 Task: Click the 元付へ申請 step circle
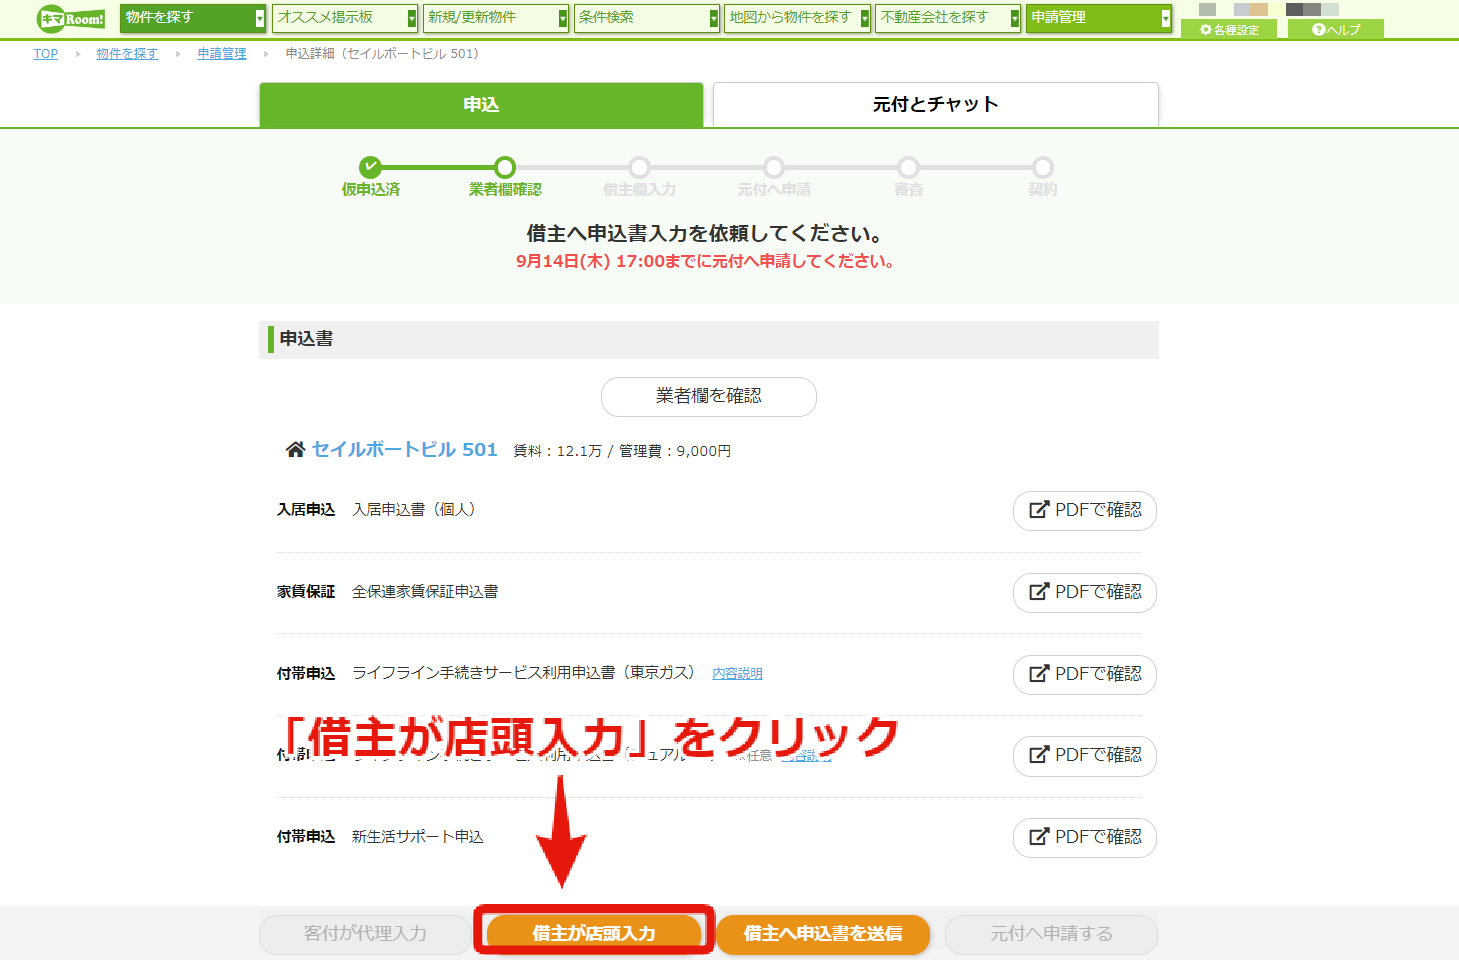pyautogui.click(x=774, y=167)
